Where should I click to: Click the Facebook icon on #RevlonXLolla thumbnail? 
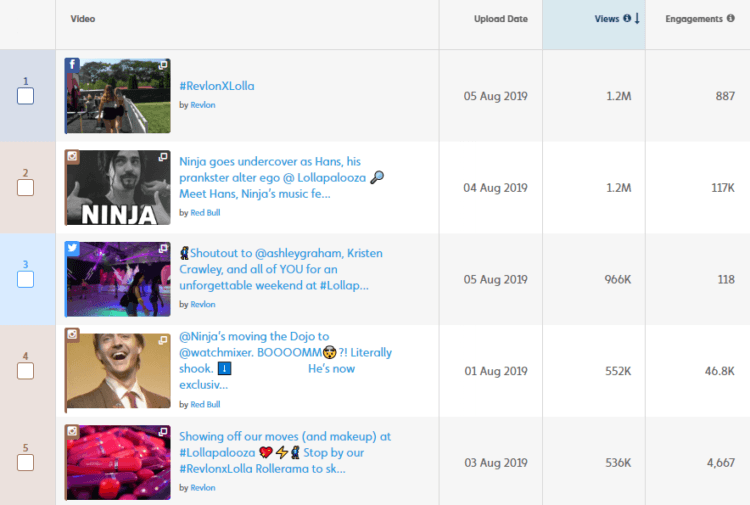[72, 65]
